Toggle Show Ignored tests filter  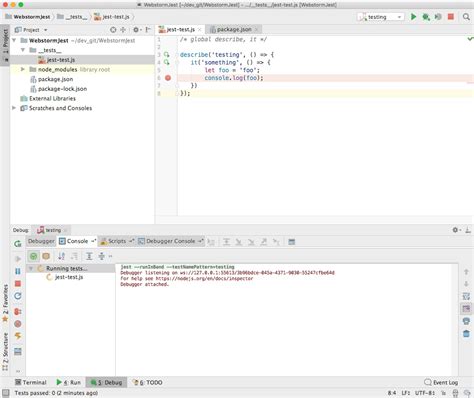tap(46, 256)
